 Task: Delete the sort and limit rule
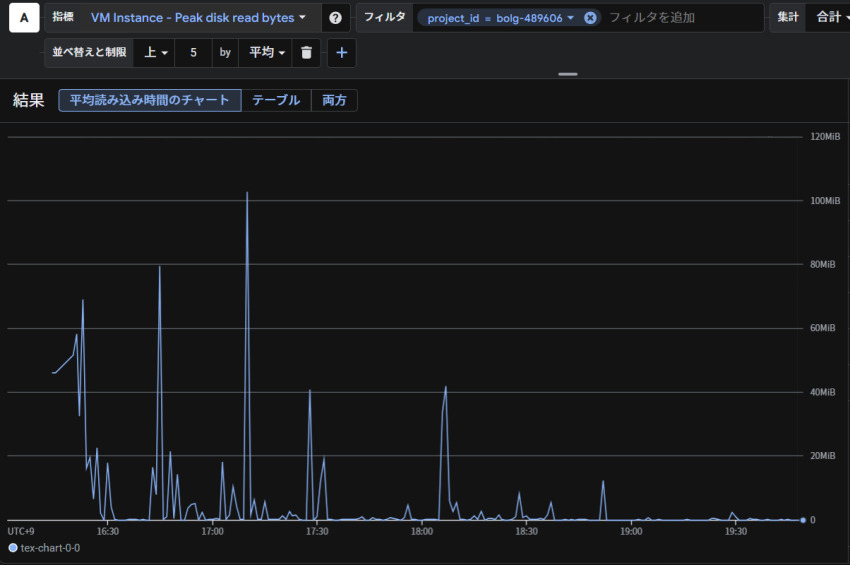307,53
